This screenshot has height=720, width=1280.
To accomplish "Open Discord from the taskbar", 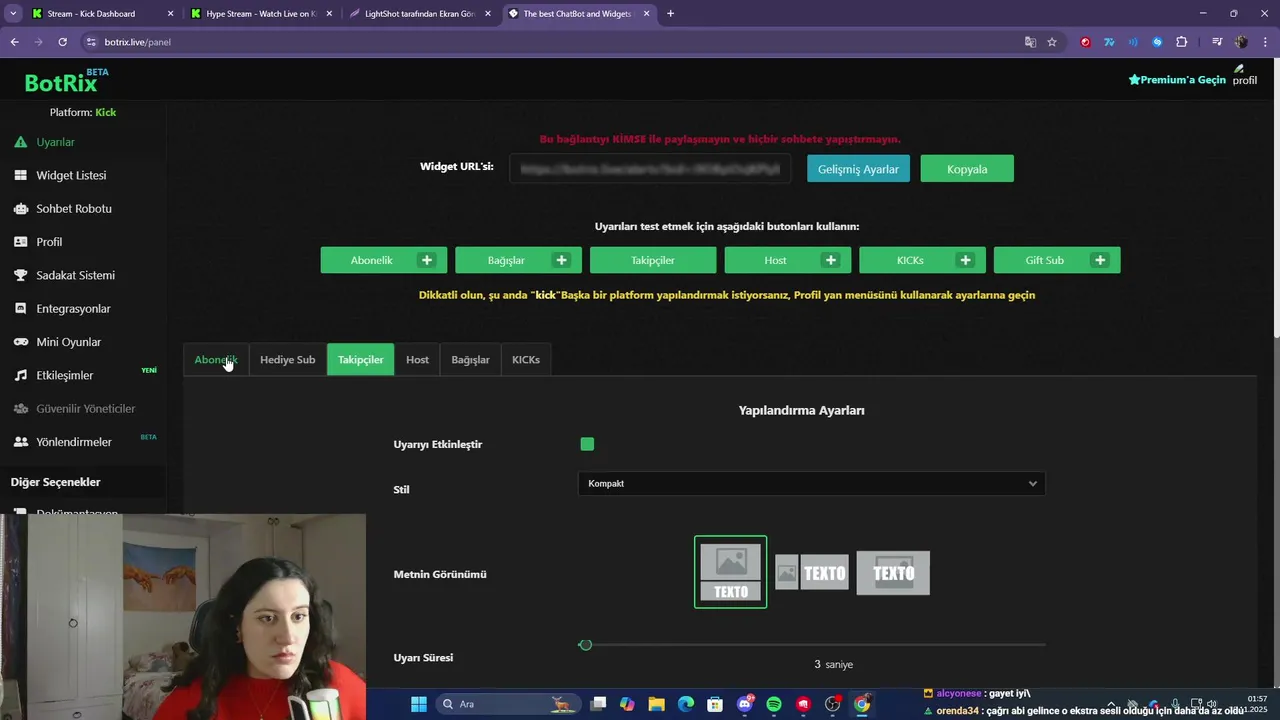I will coord(745,704).
